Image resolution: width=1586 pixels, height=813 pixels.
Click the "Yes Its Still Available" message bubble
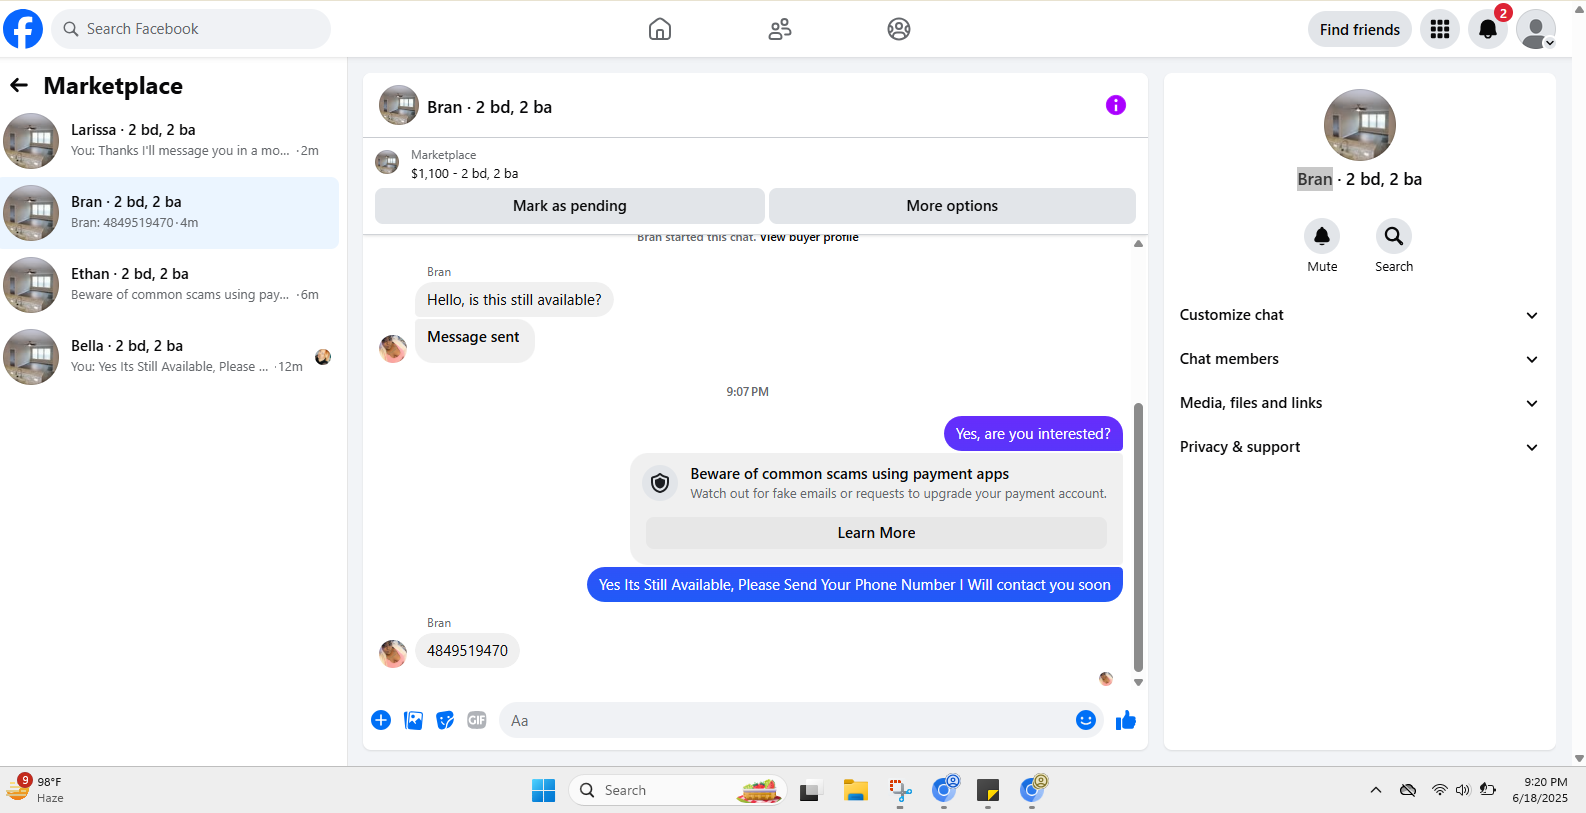[x=855, y=585]
